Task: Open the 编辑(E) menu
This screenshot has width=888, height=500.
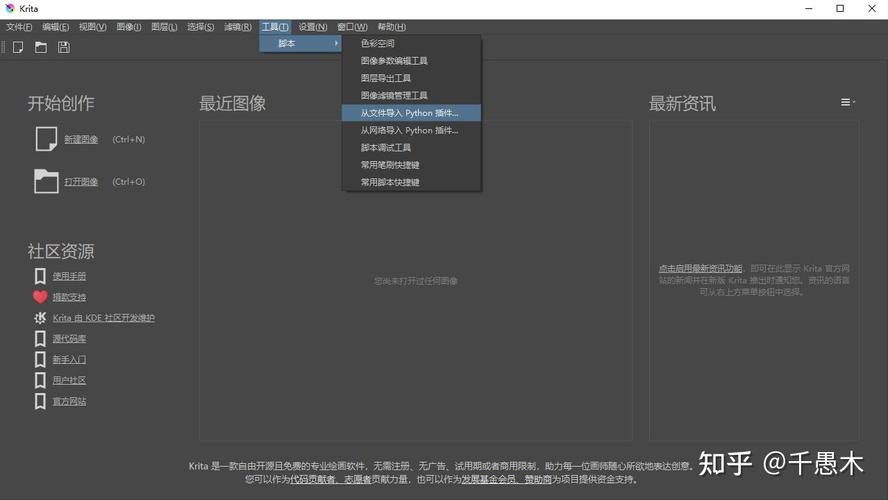Action: (56, 27)
